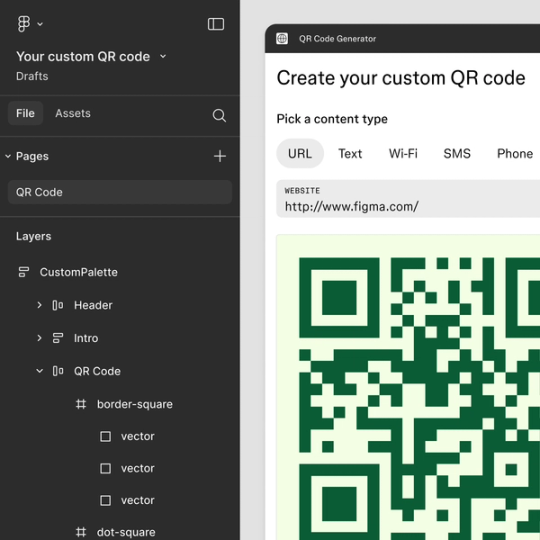540x540 pixels.
Task: Select the border-square layer name
Action: pyautogui.click(x=135, y=404)
